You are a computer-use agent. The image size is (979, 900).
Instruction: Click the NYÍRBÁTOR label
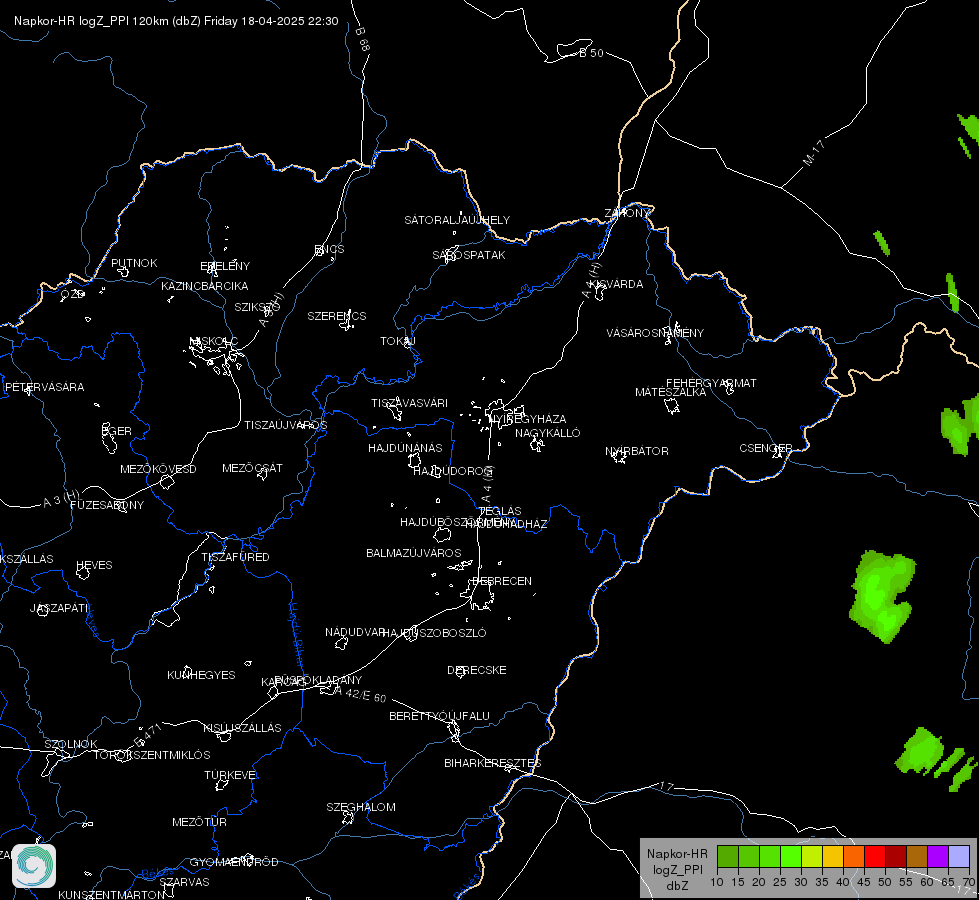pyautogui.click(x=637, y=451)
